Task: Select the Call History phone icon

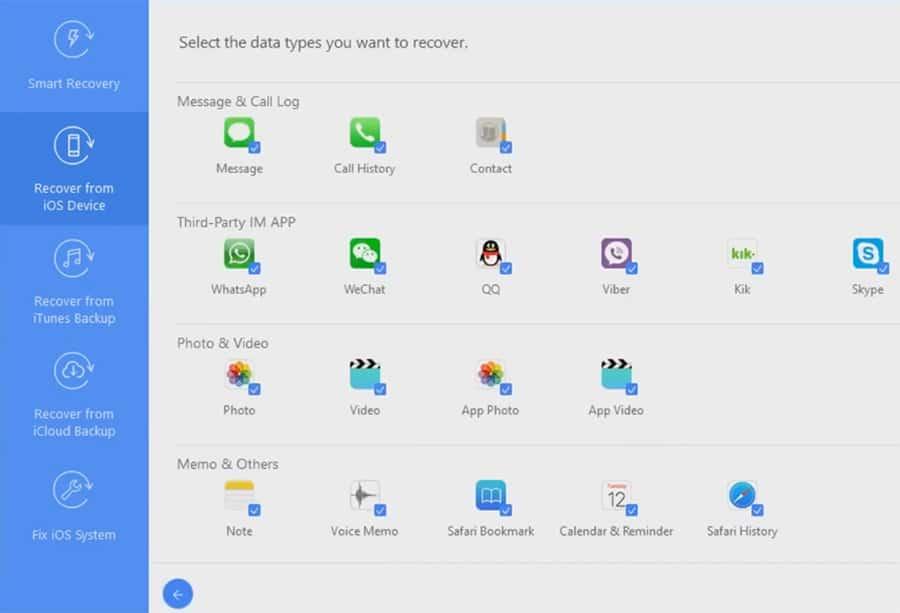Action: click(364, 133)
